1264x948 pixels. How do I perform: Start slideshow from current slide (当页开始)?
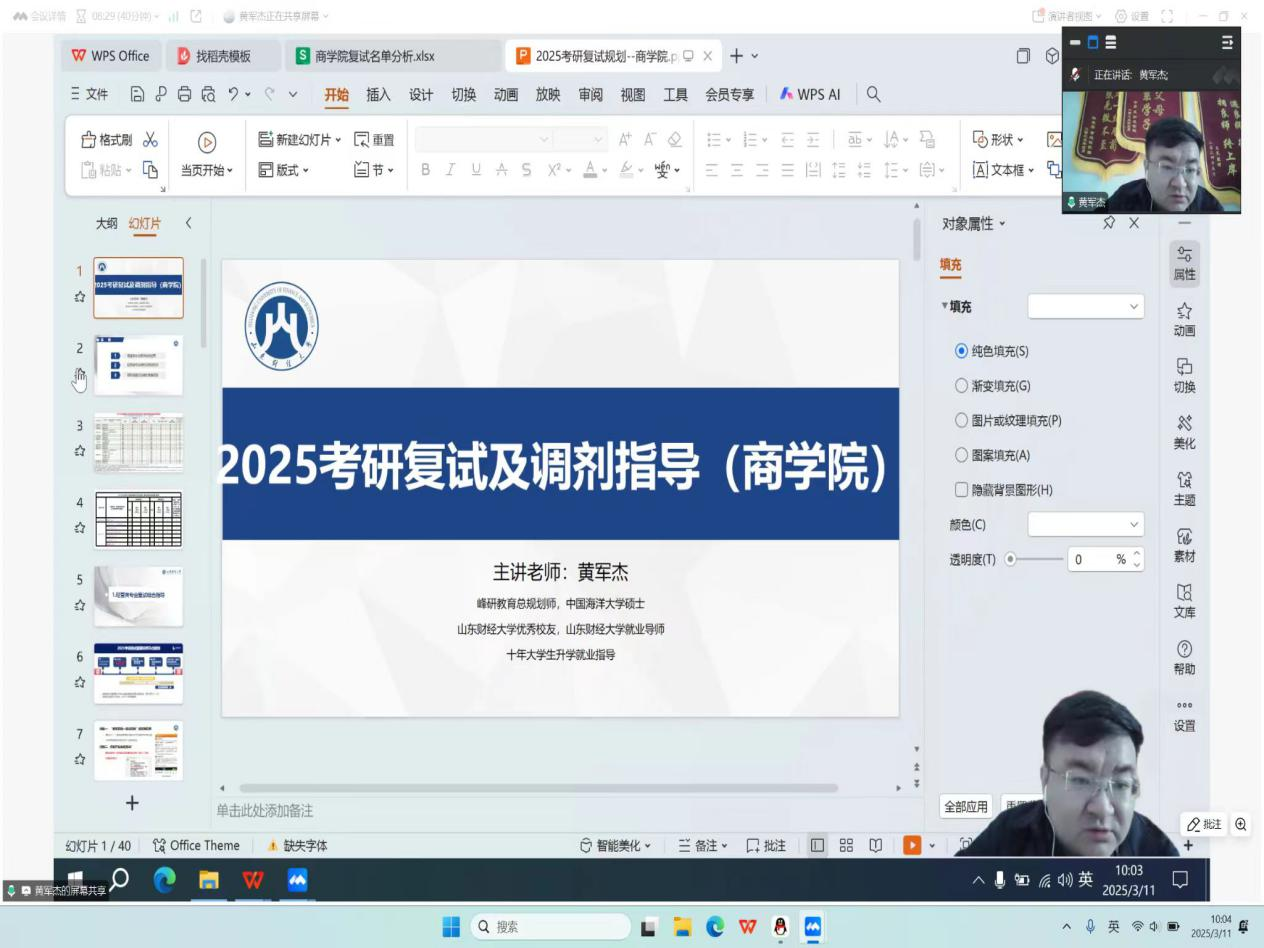point(206,155)
